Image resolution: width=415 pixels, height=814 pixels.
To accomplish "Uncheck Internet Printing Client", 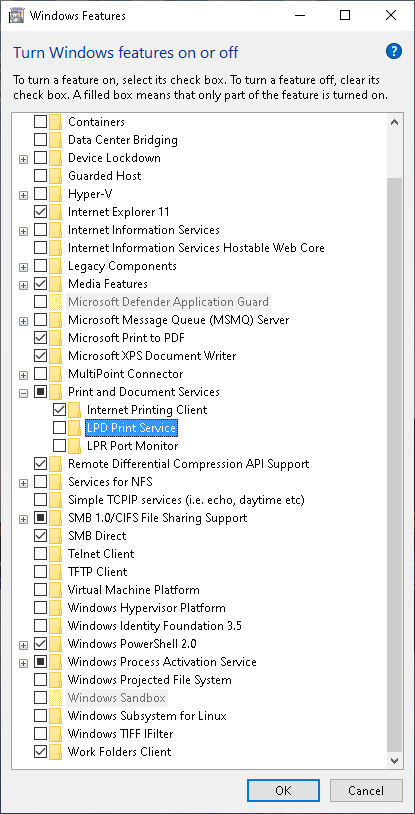I will [60, 410].
